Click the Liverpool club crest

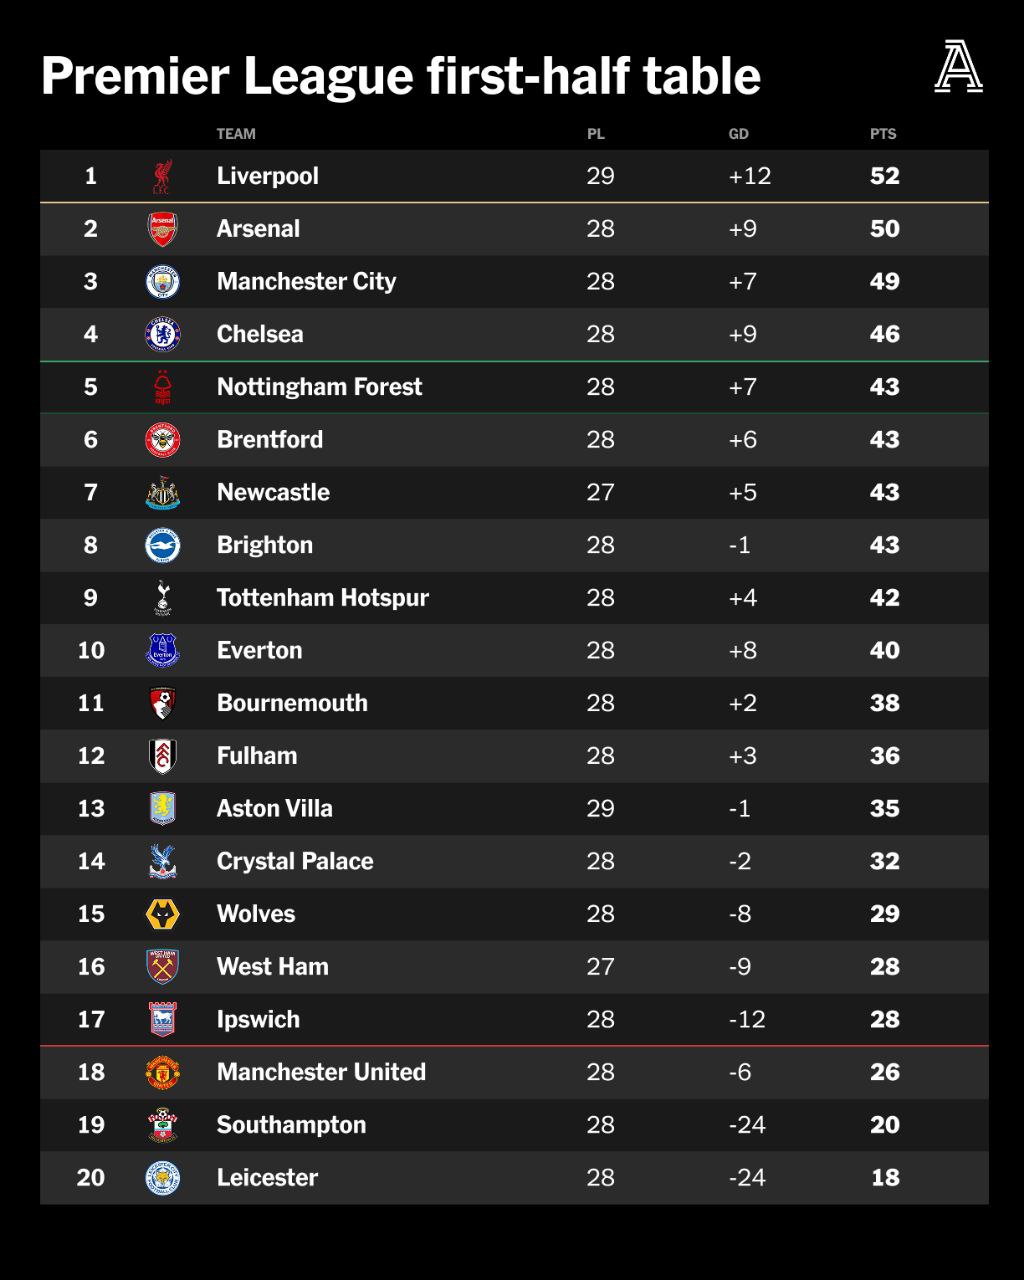click(162, 176)
